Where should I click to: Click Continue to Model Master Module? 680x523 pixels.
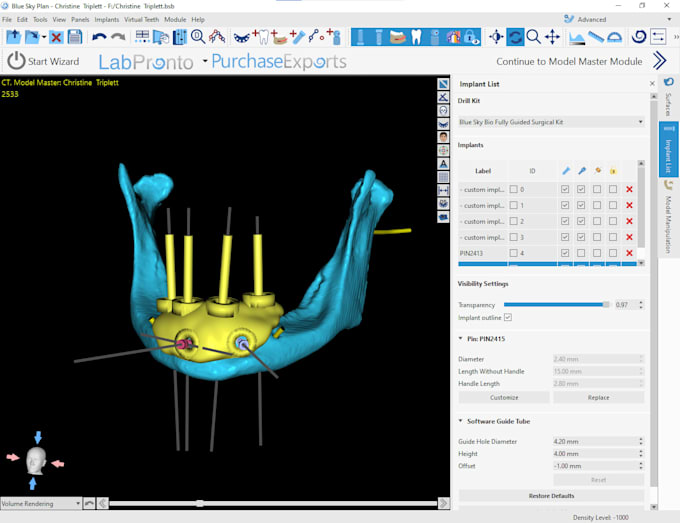(x=581, y=61)
